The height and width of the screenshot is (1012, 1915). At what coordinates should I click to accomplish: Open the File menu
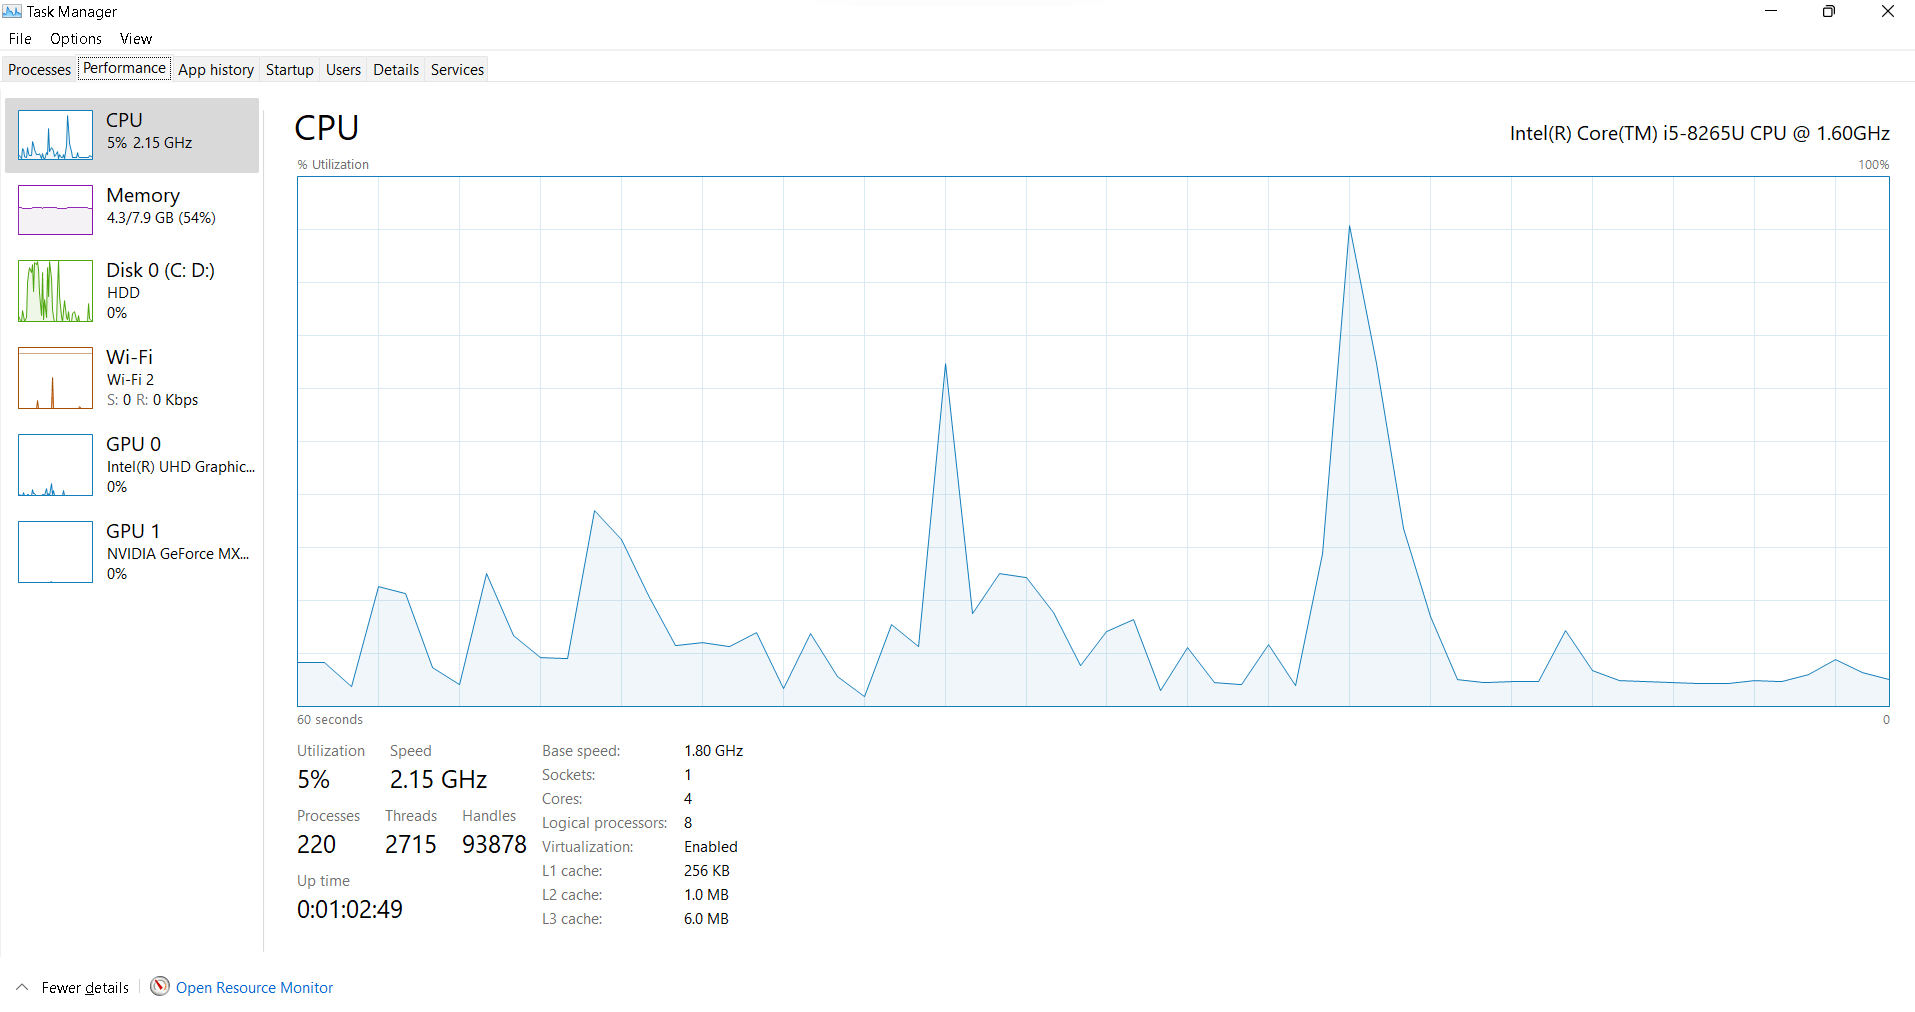point(19,38)
